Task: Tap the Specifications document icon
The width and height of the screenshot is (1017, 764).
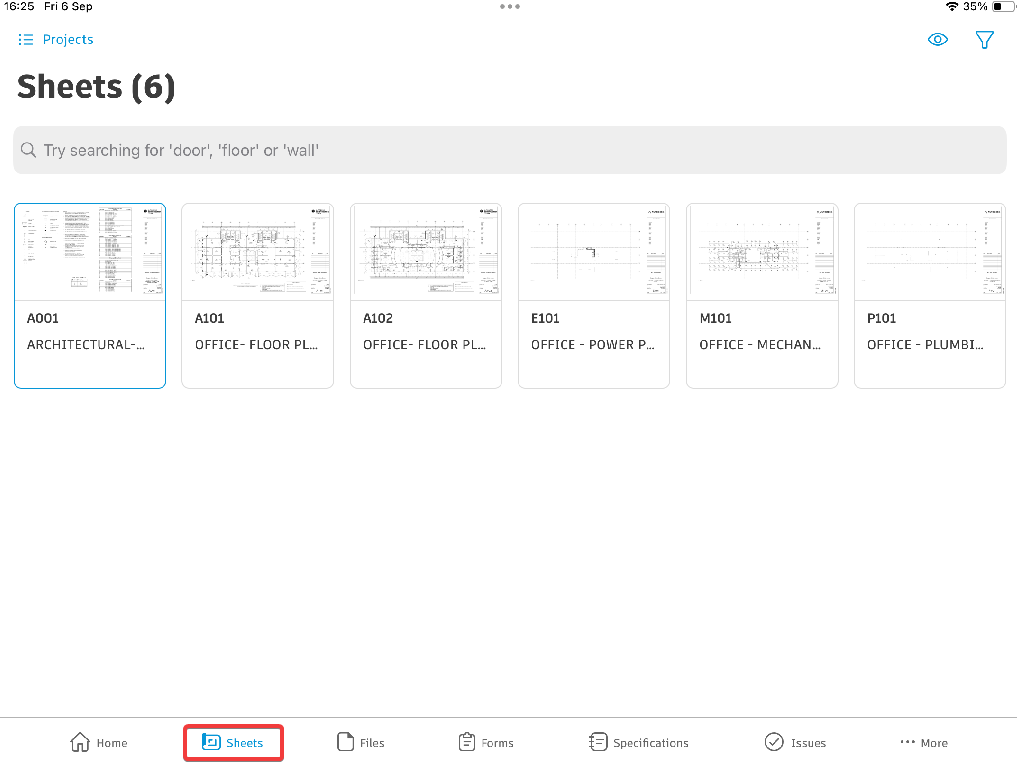Action: 597,741
